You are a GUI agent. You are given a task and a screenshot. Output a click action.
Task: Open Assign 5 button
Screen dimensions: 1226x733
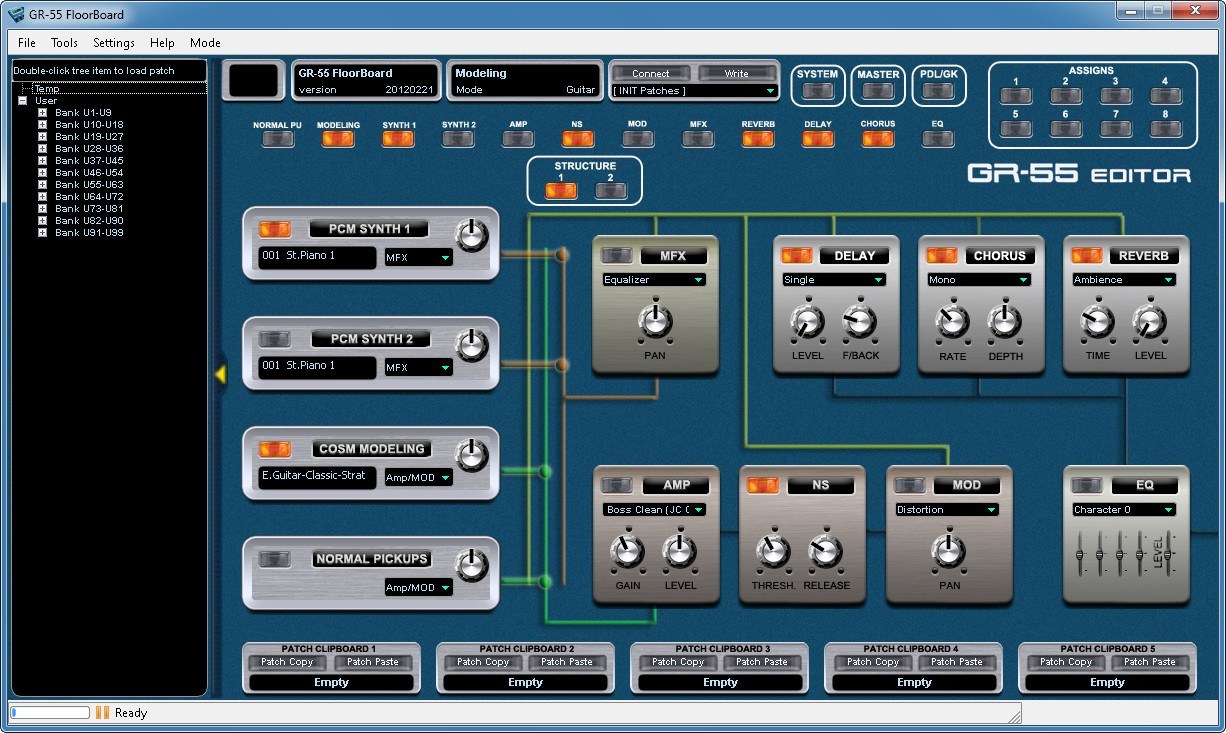tap(1016, 129)
